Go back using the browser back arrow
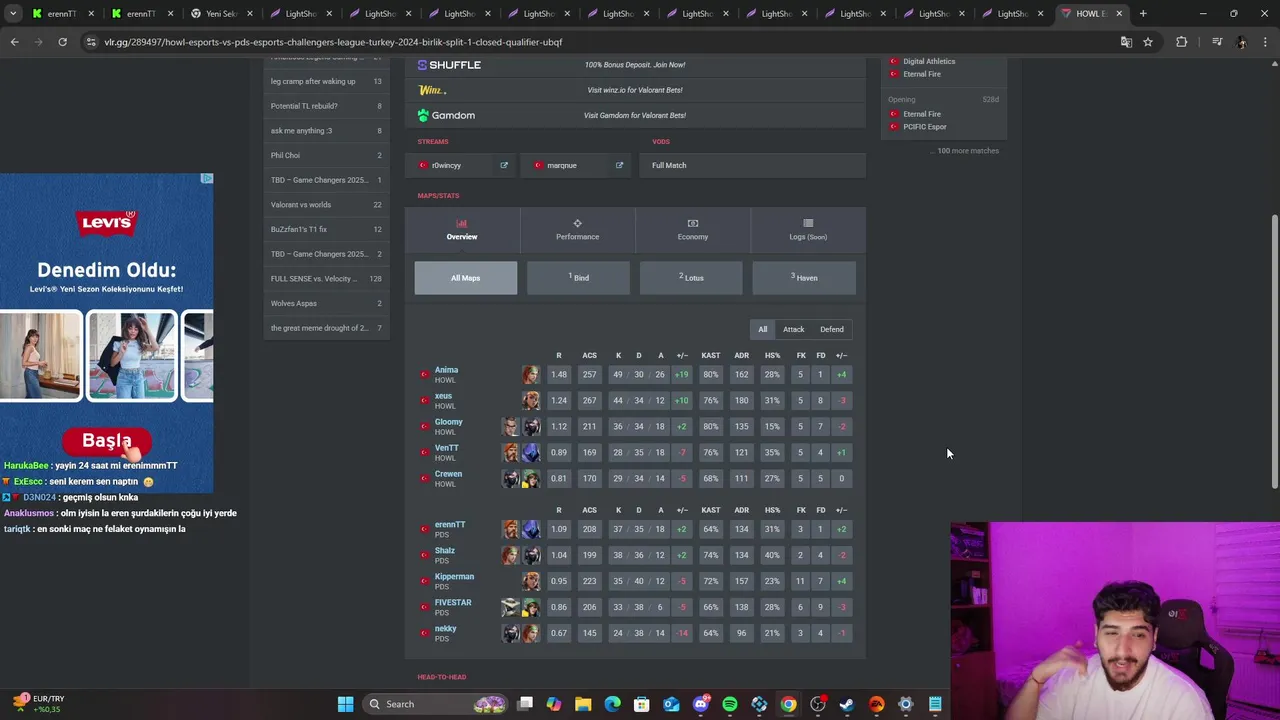 point(14,42)
